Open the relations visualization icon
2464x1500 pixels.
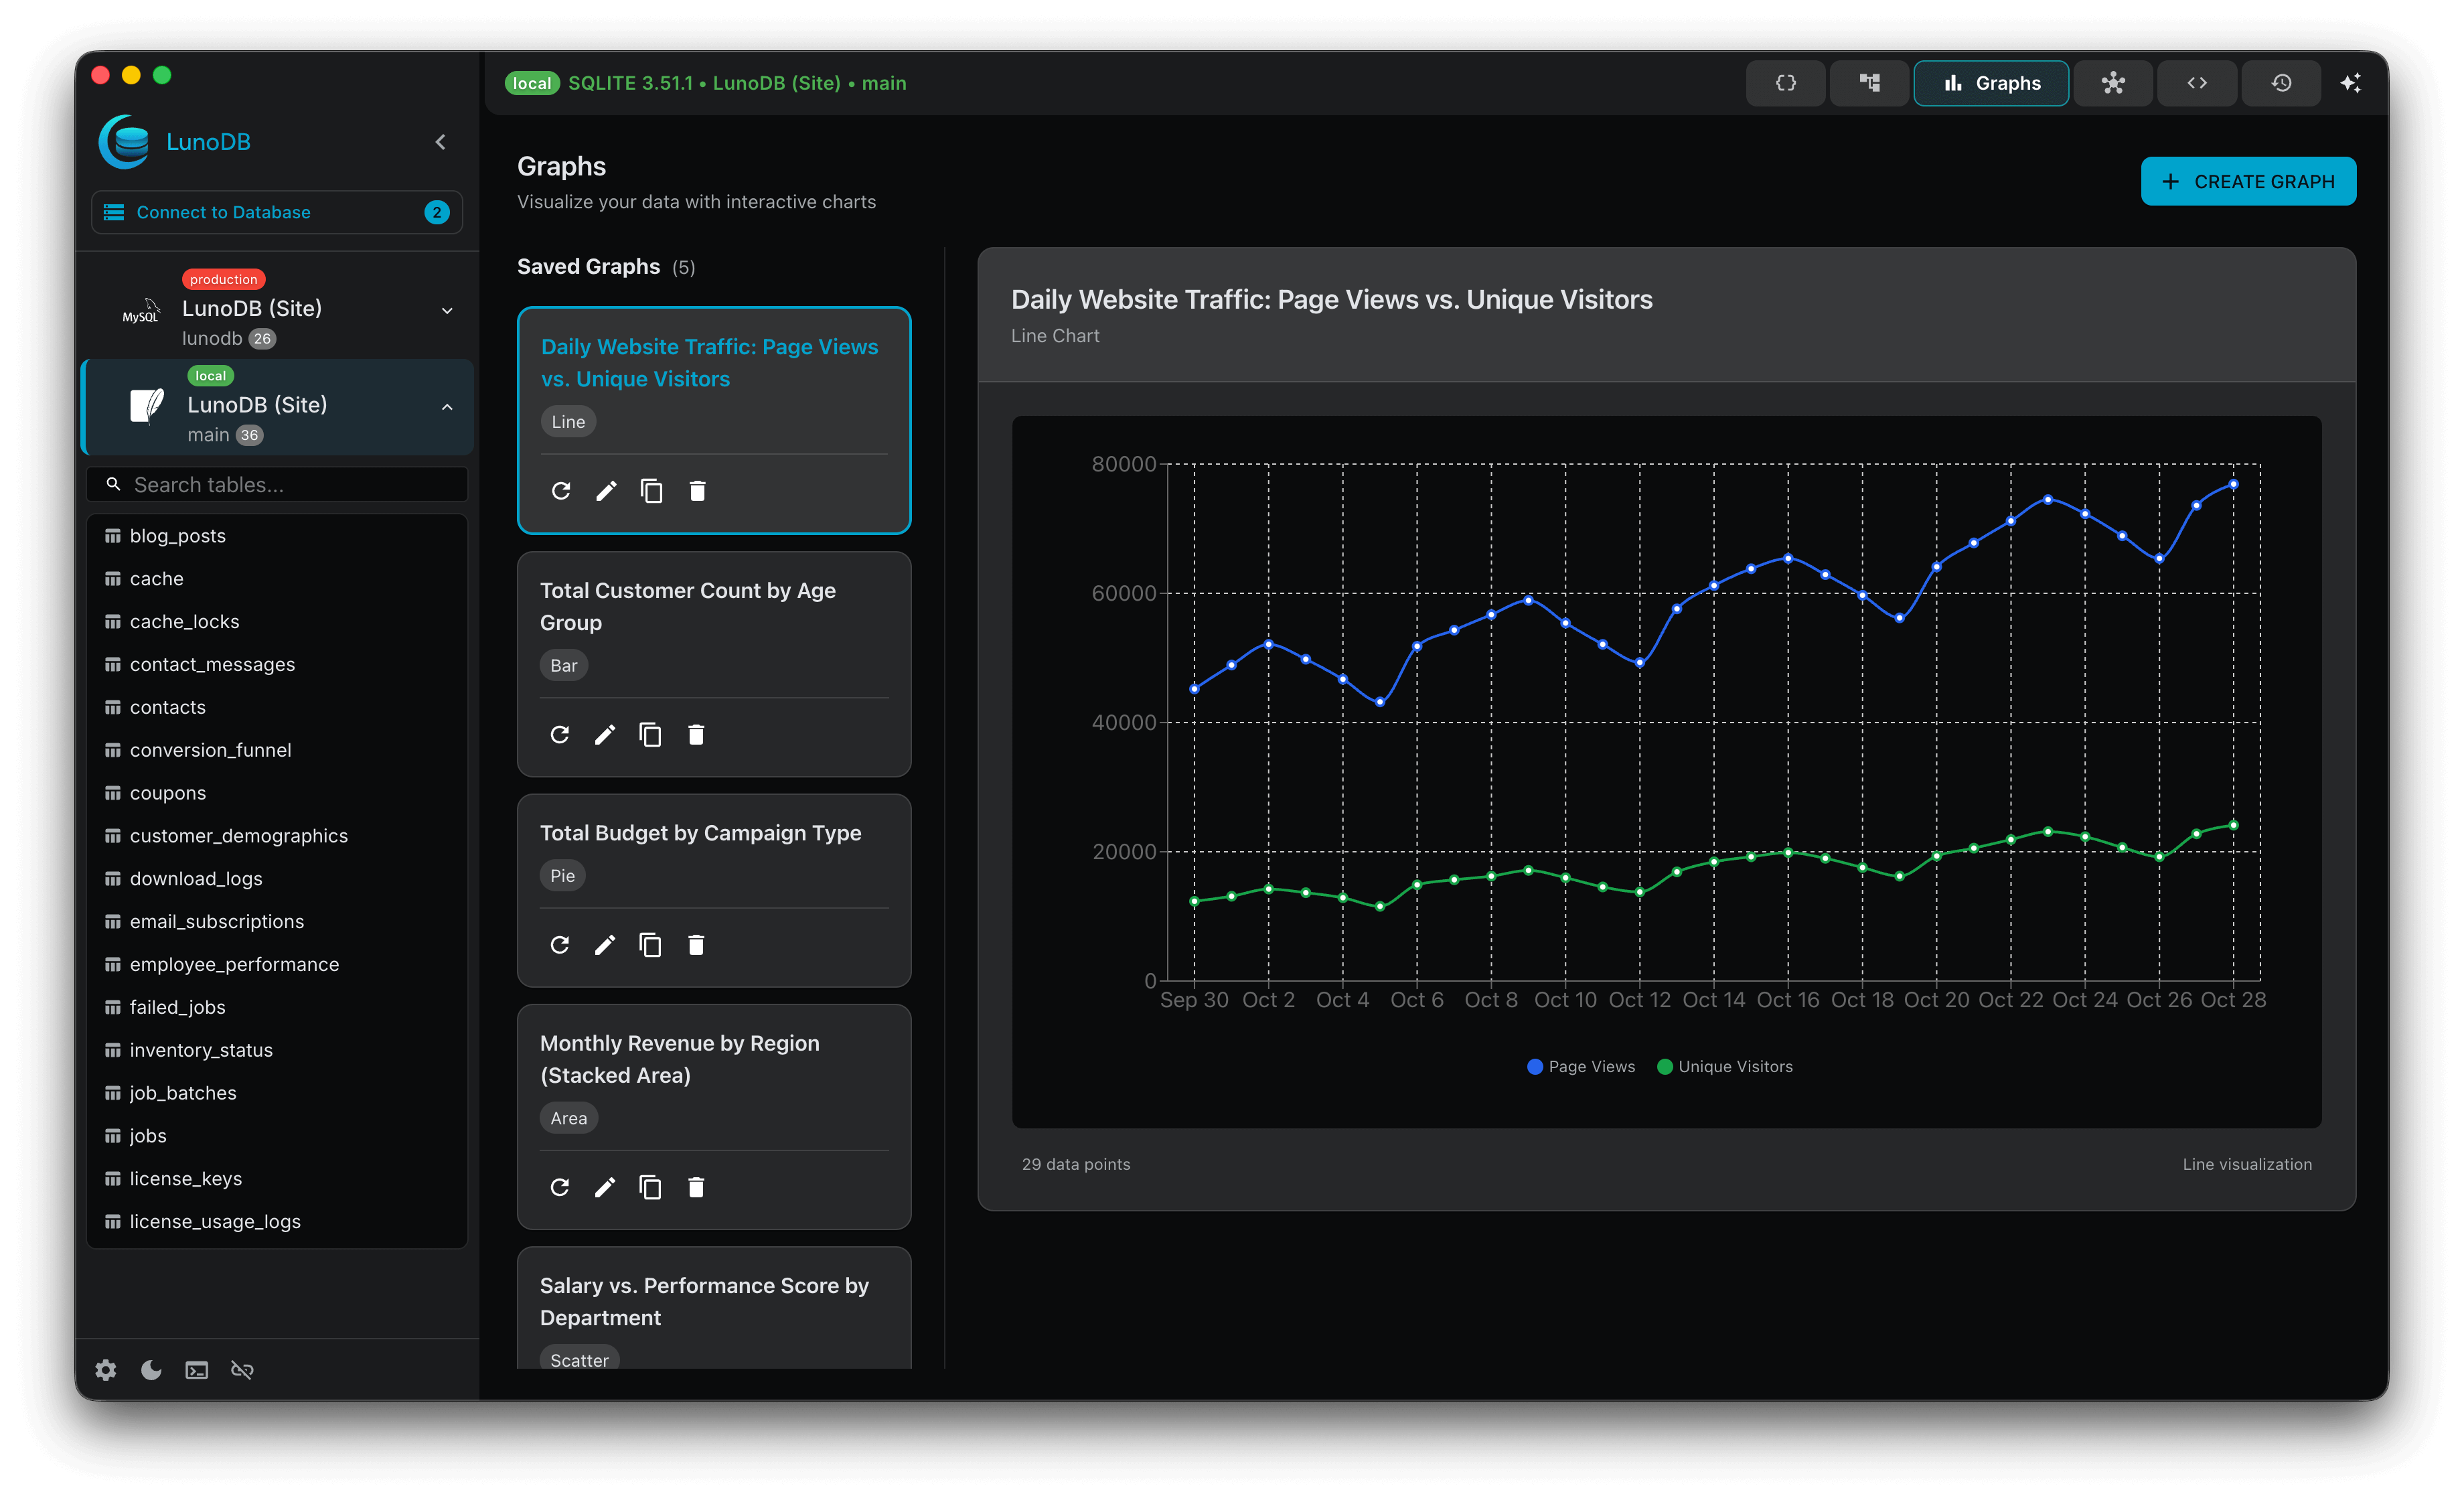2113,83
